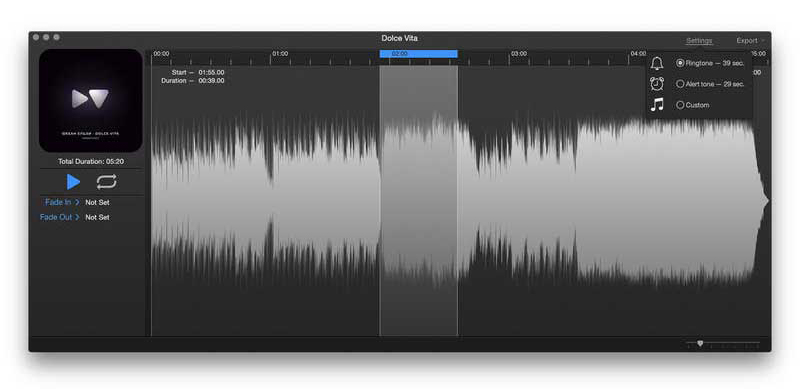Click the 01:00 mark on timeline ruler
The height and width of the screenshot is (389, 800).
(280, 54)
